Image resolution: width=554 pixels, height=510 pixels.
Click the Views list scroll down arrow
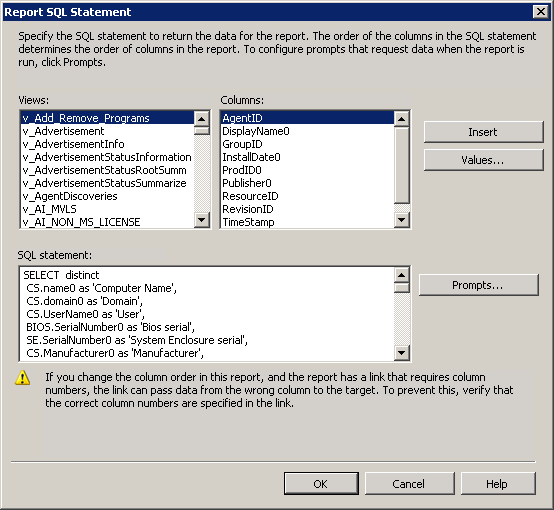[202, 220]
